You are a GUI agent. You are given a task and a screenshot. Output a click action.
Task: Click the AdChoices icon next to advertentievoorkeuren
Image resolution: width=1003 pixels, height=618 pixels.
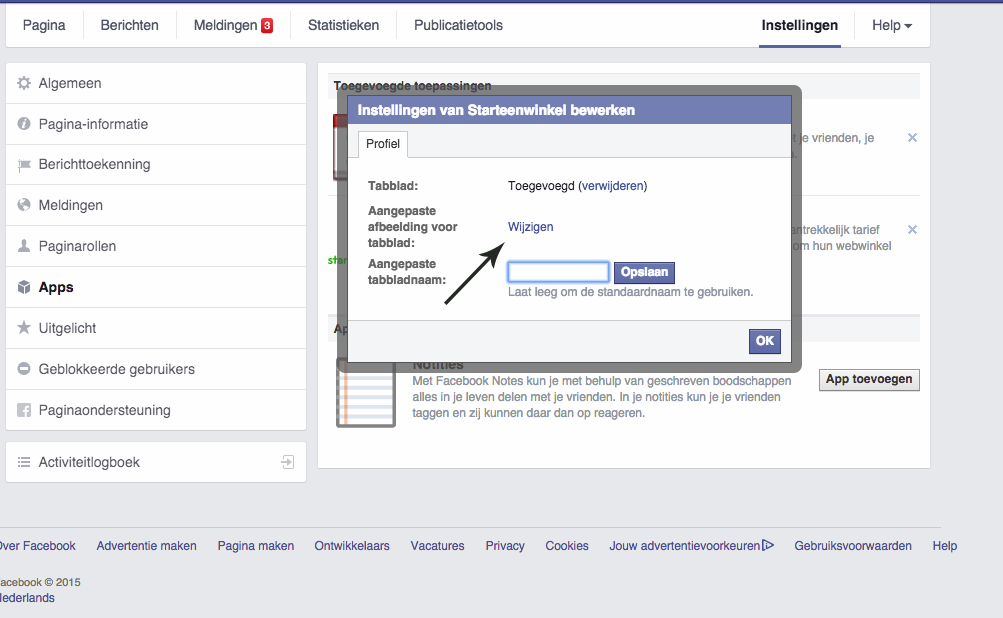coord(768,546)
